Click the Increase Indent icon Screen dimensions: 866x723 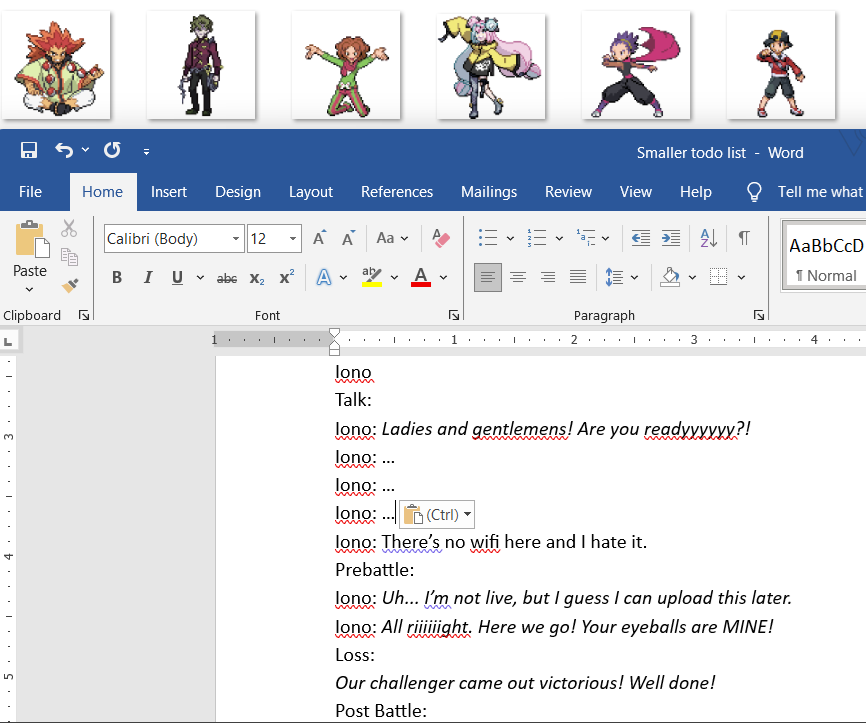[671, 238]
